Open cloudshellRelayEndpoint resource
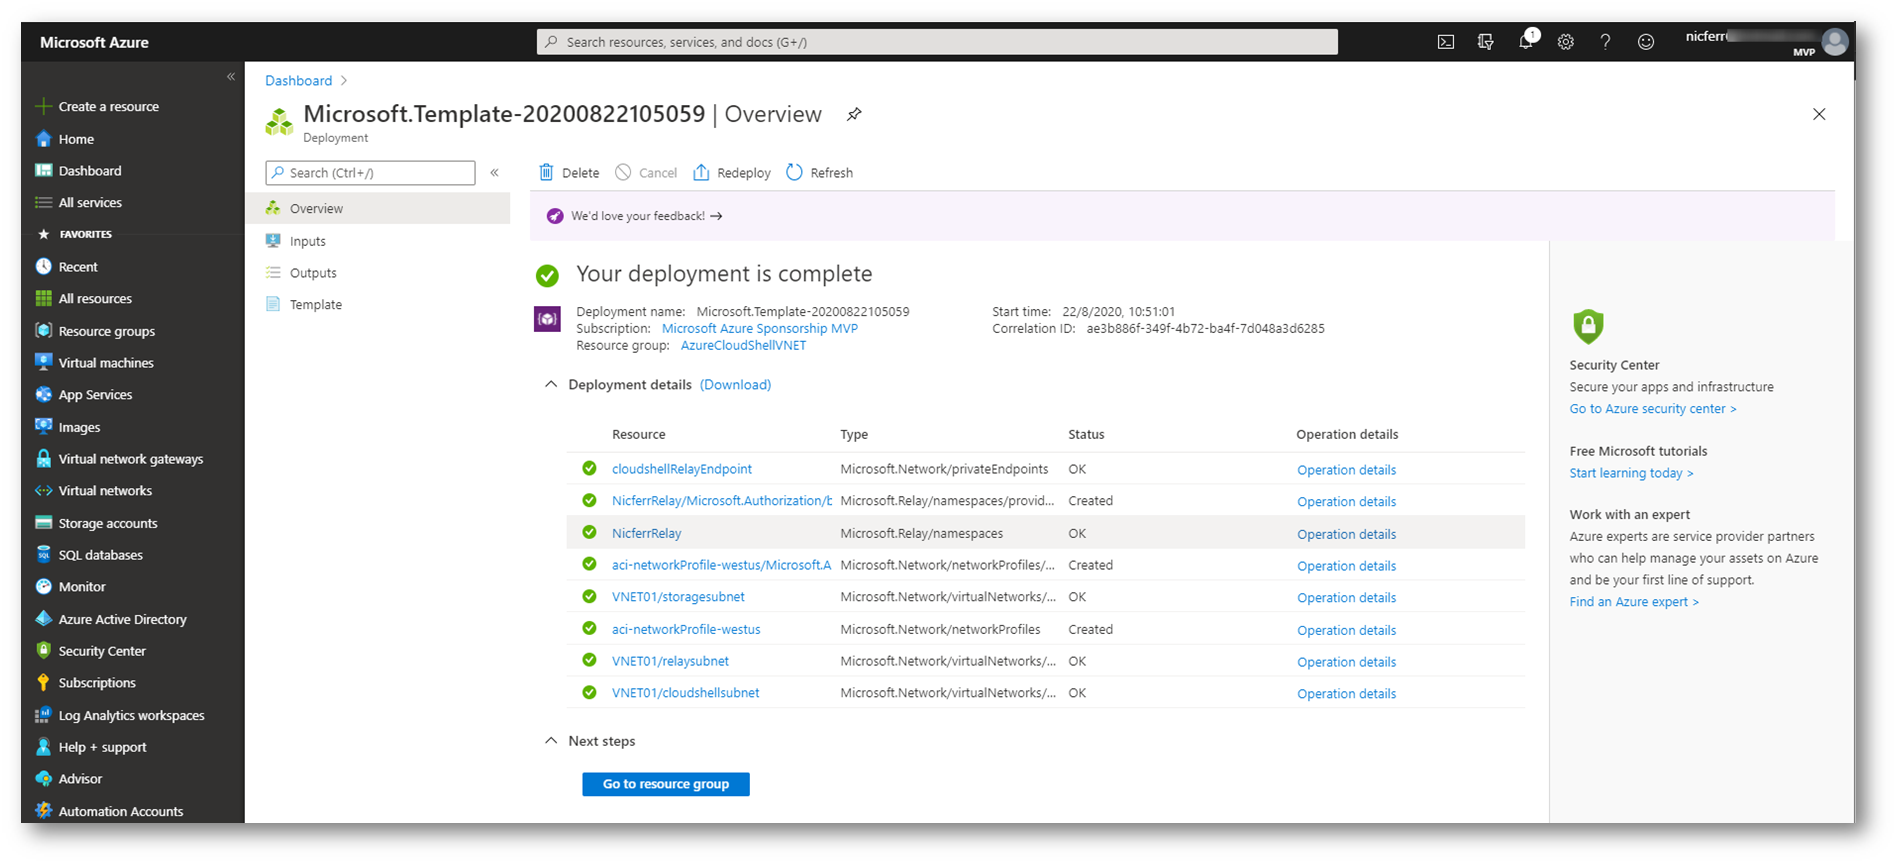 (682, 469)
